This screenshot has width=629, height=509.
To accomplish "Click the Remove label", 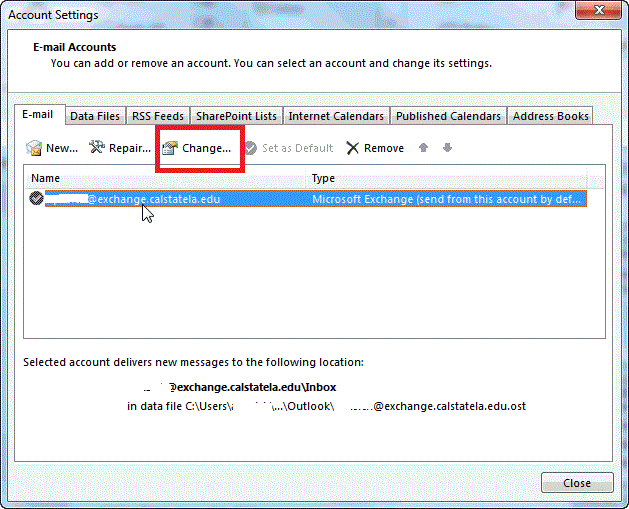I will point(384,148).
